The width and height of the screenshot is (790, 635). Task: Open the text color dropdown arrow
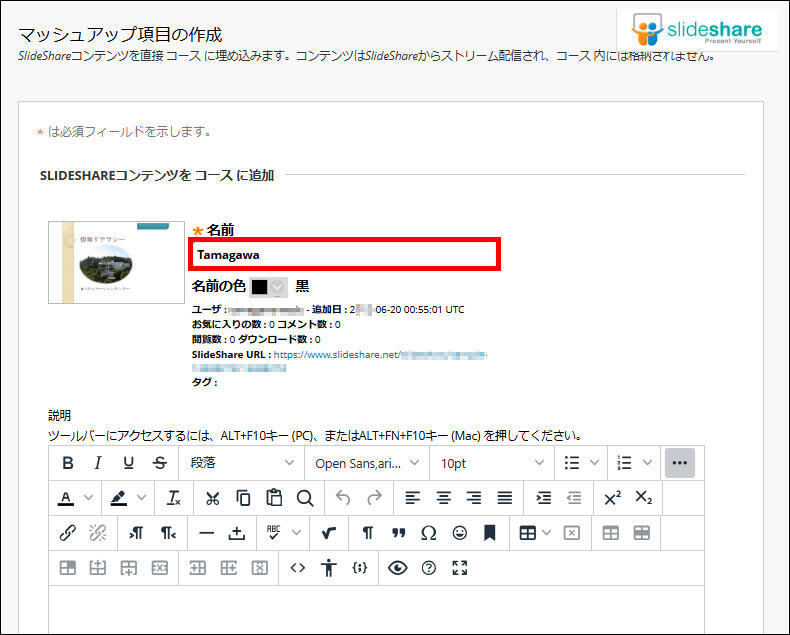pyautogui.click(x=89, y=498)
